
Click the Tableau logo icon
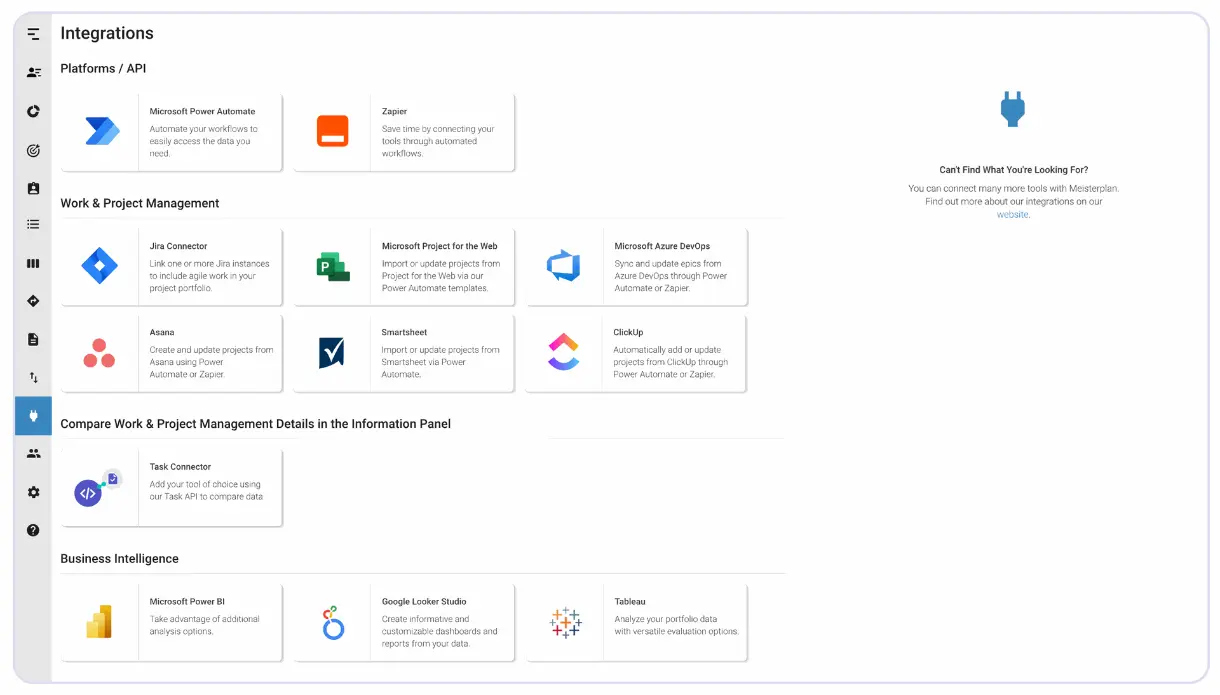(565, 623)
